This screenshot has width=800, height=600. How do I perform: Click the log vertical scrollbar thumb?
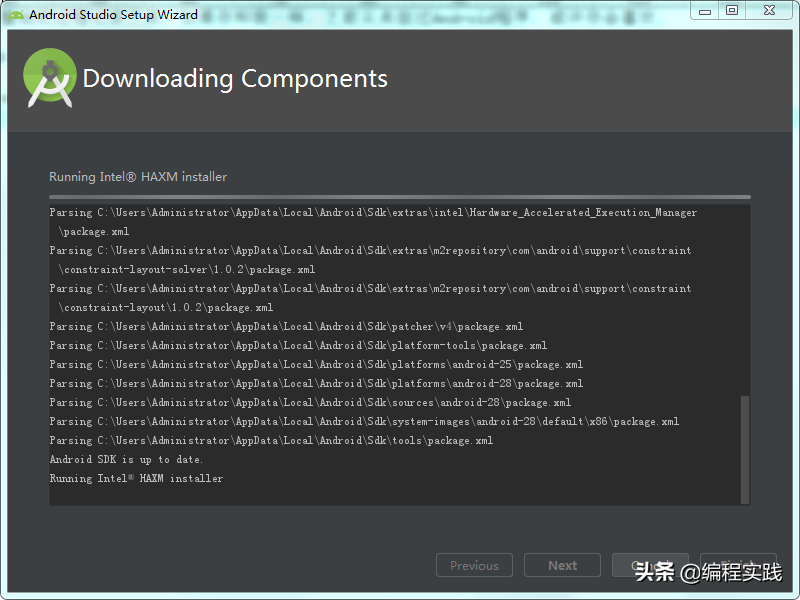[745, 449]
